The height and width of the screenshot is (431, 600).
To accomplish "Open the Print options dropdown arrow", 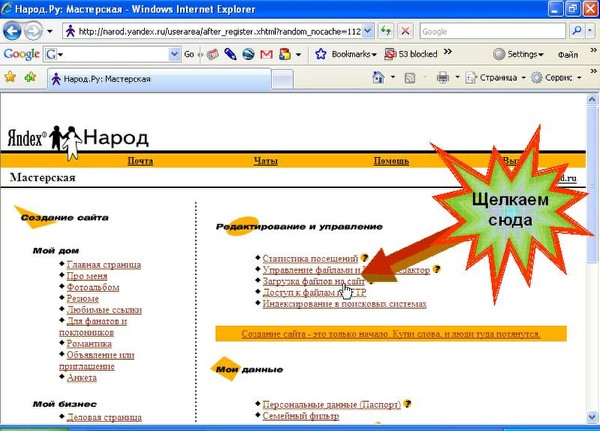I will (x=457, y=78).
